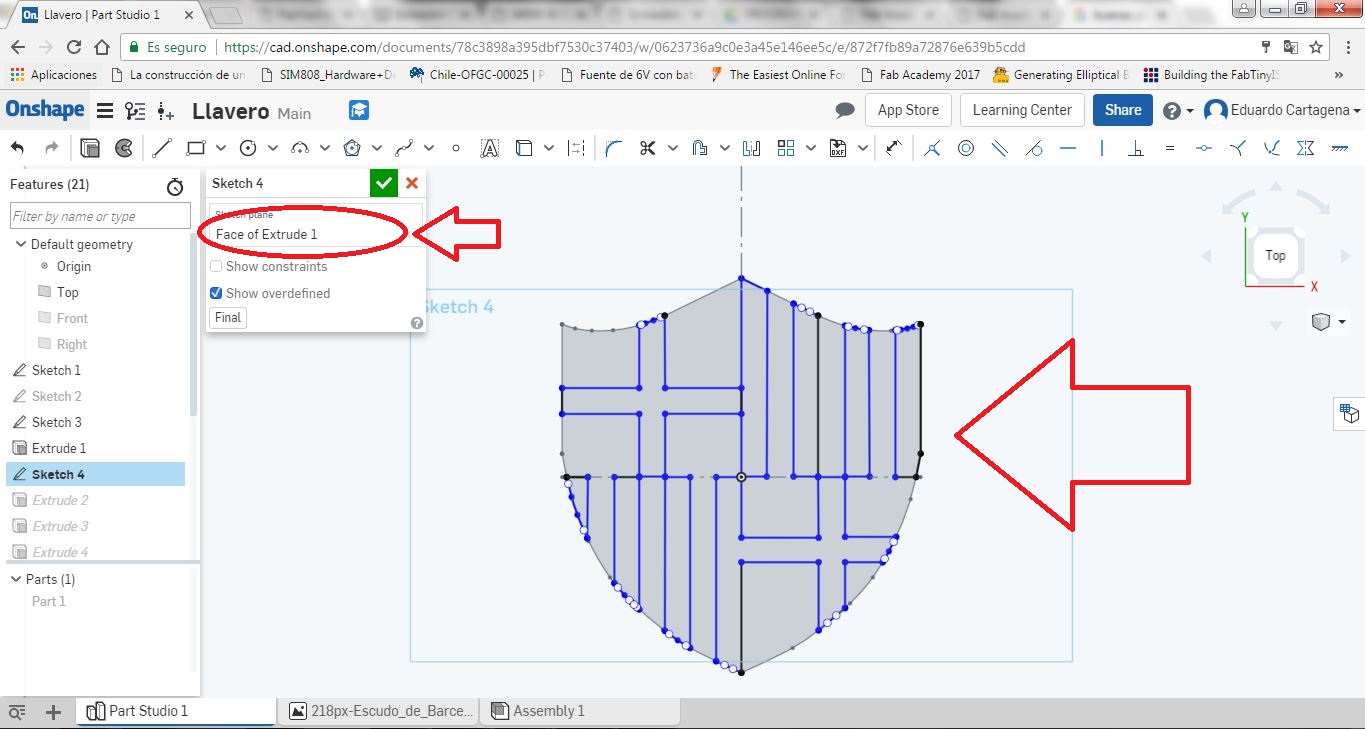This screenshot has width=1365, height=729.
Task: Open the Eduardo Cartagena account menu
Action: tap(1282, 110)
